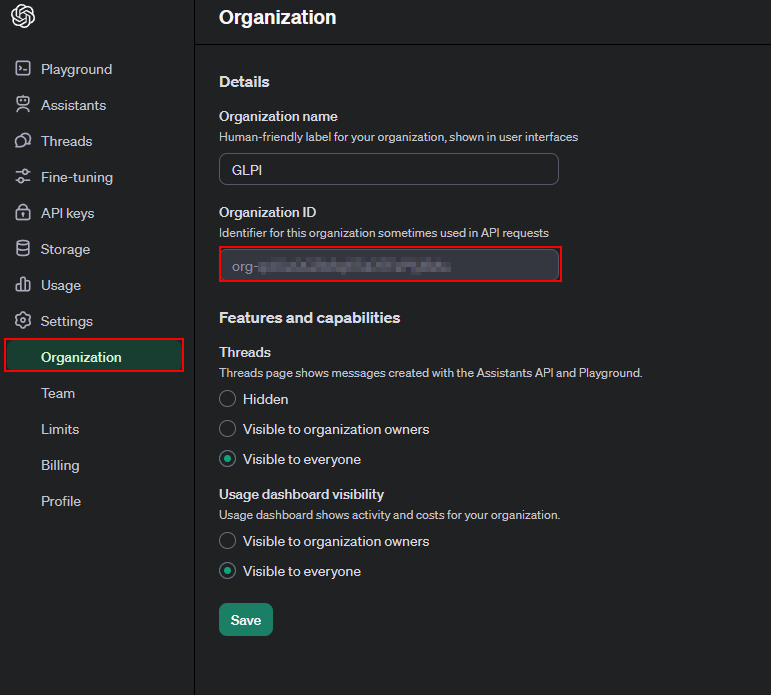771x695 pixels.
Task: Go to the Limits settings page
Action: 60,429
